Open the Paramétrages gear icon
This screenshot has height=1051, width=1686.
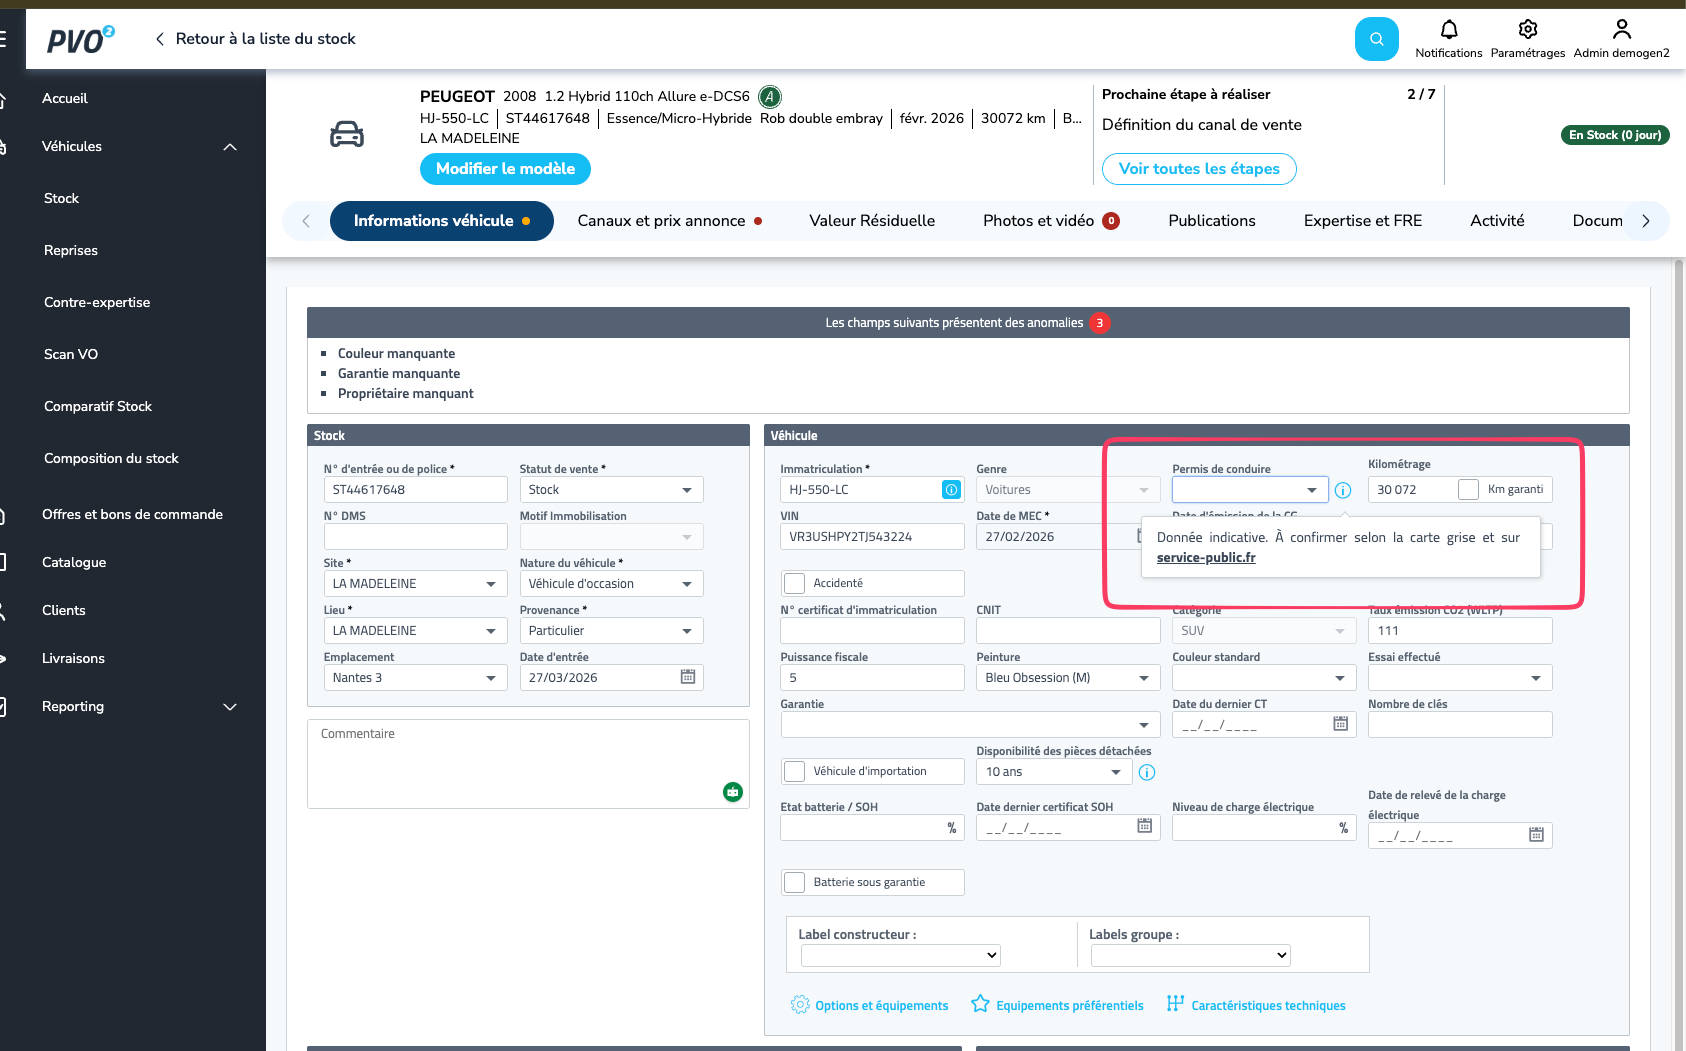[x=1527, y=29]
